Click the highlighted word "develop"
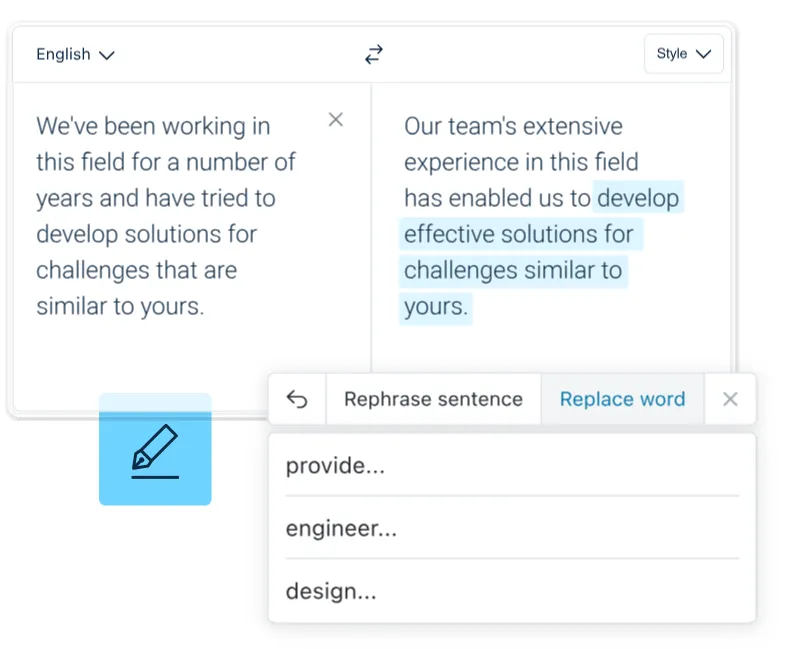Screen dimensions: 790x649 638,198
